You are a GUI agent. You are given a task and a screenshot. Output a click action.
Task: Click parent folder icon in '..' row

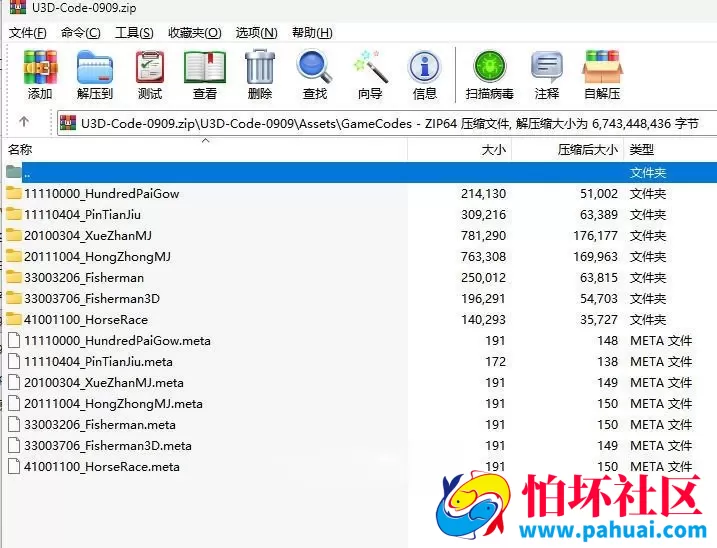14,172
